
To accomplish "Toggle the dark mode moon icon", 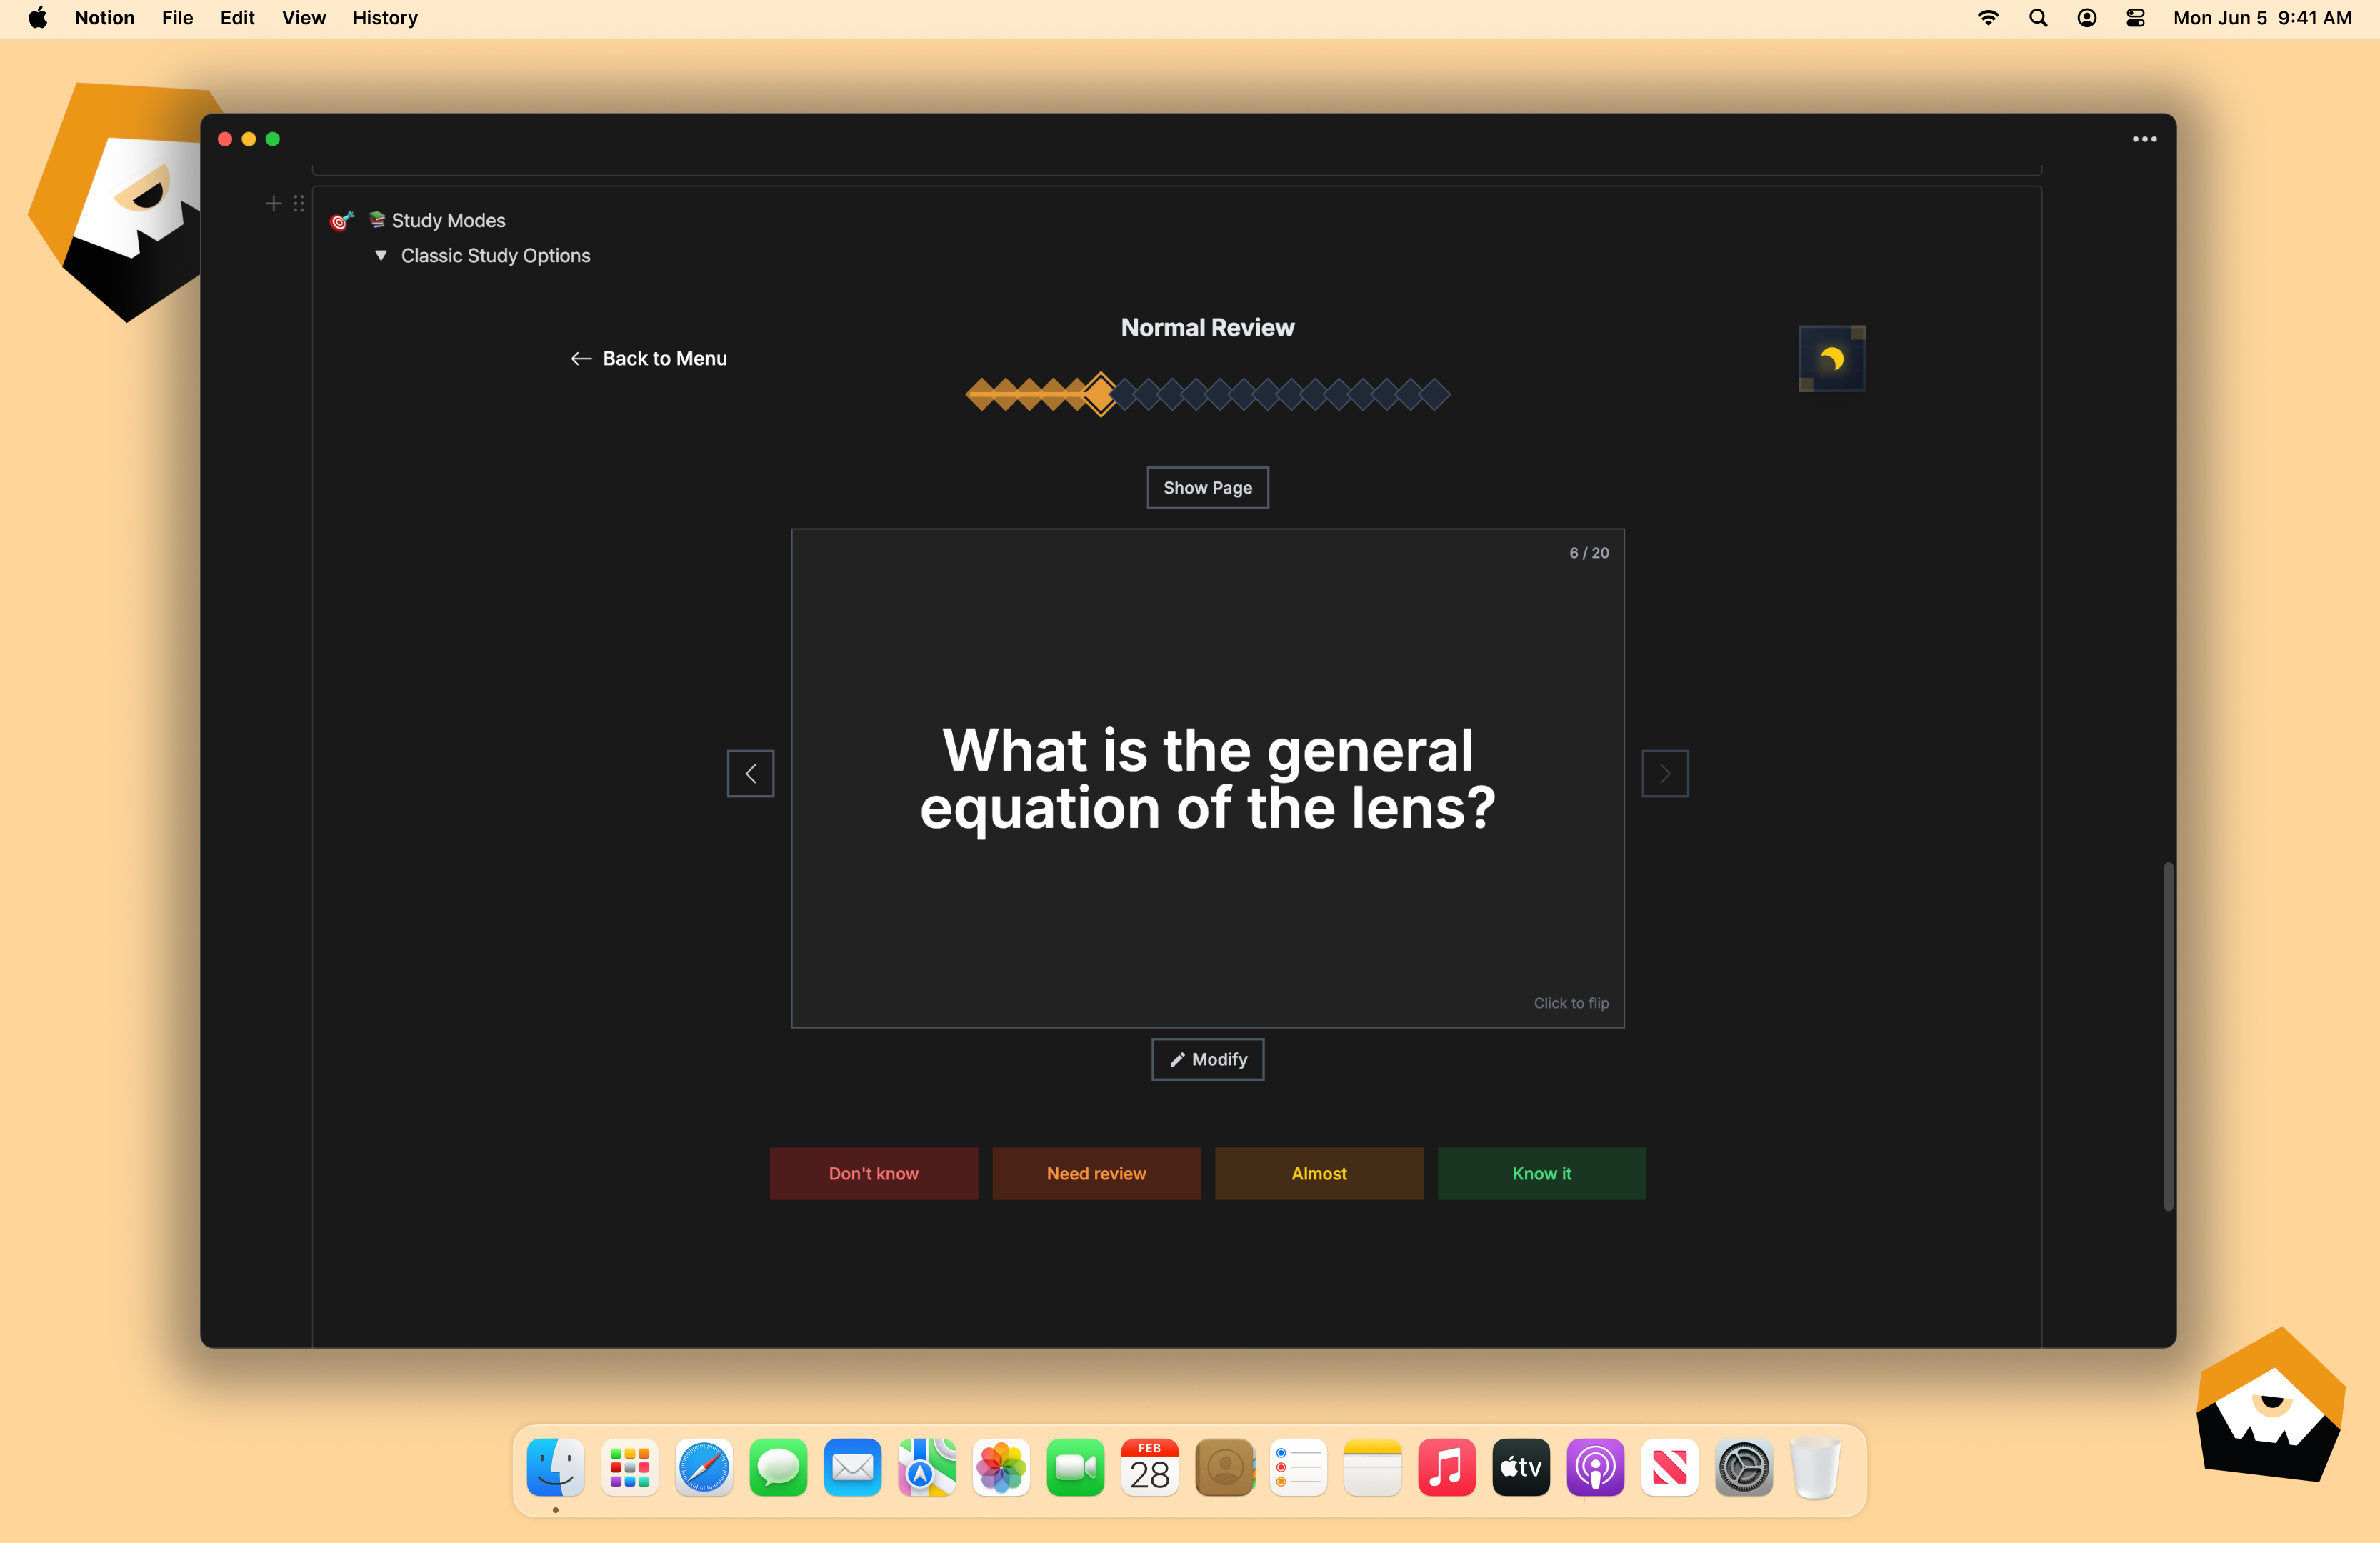I will [1831, 359].
